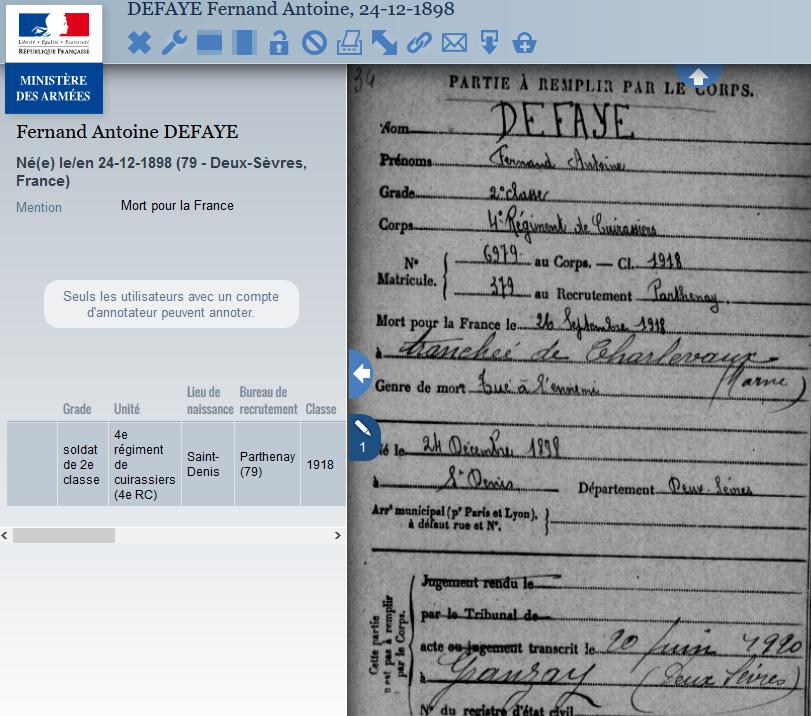Select the "soldat de 2e classe" cell
This screenshot has width=811, height=716.
pyautogui.click(x=83, y=464)
